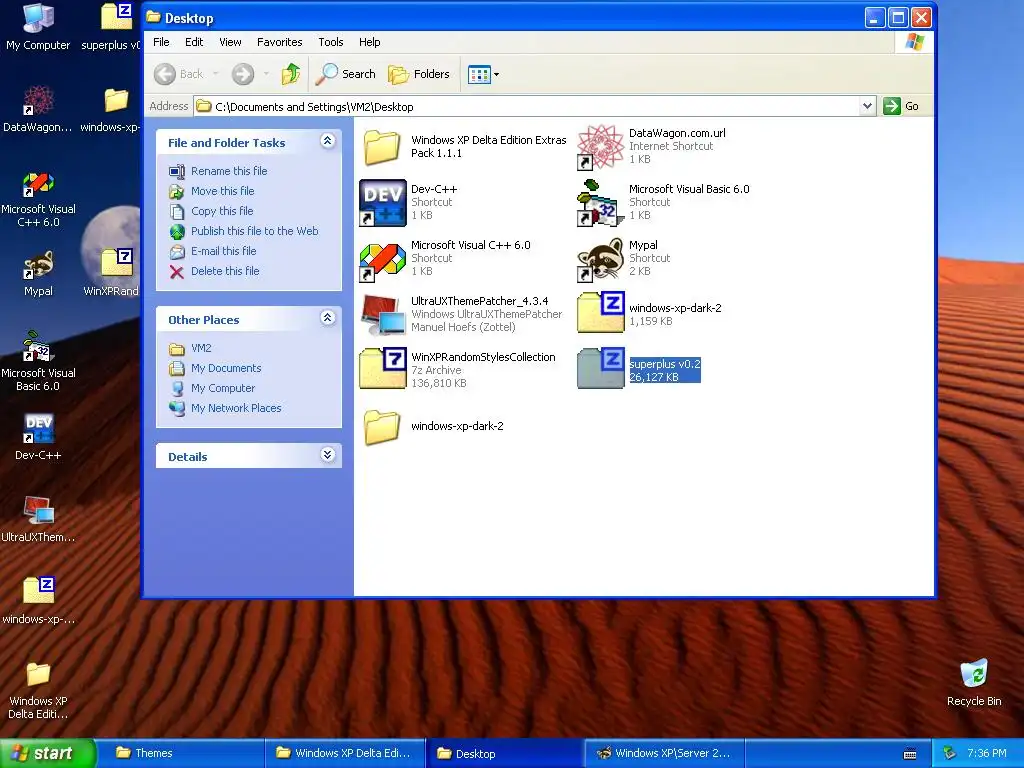Go to My Documents in Other Places

pos(215,368)
